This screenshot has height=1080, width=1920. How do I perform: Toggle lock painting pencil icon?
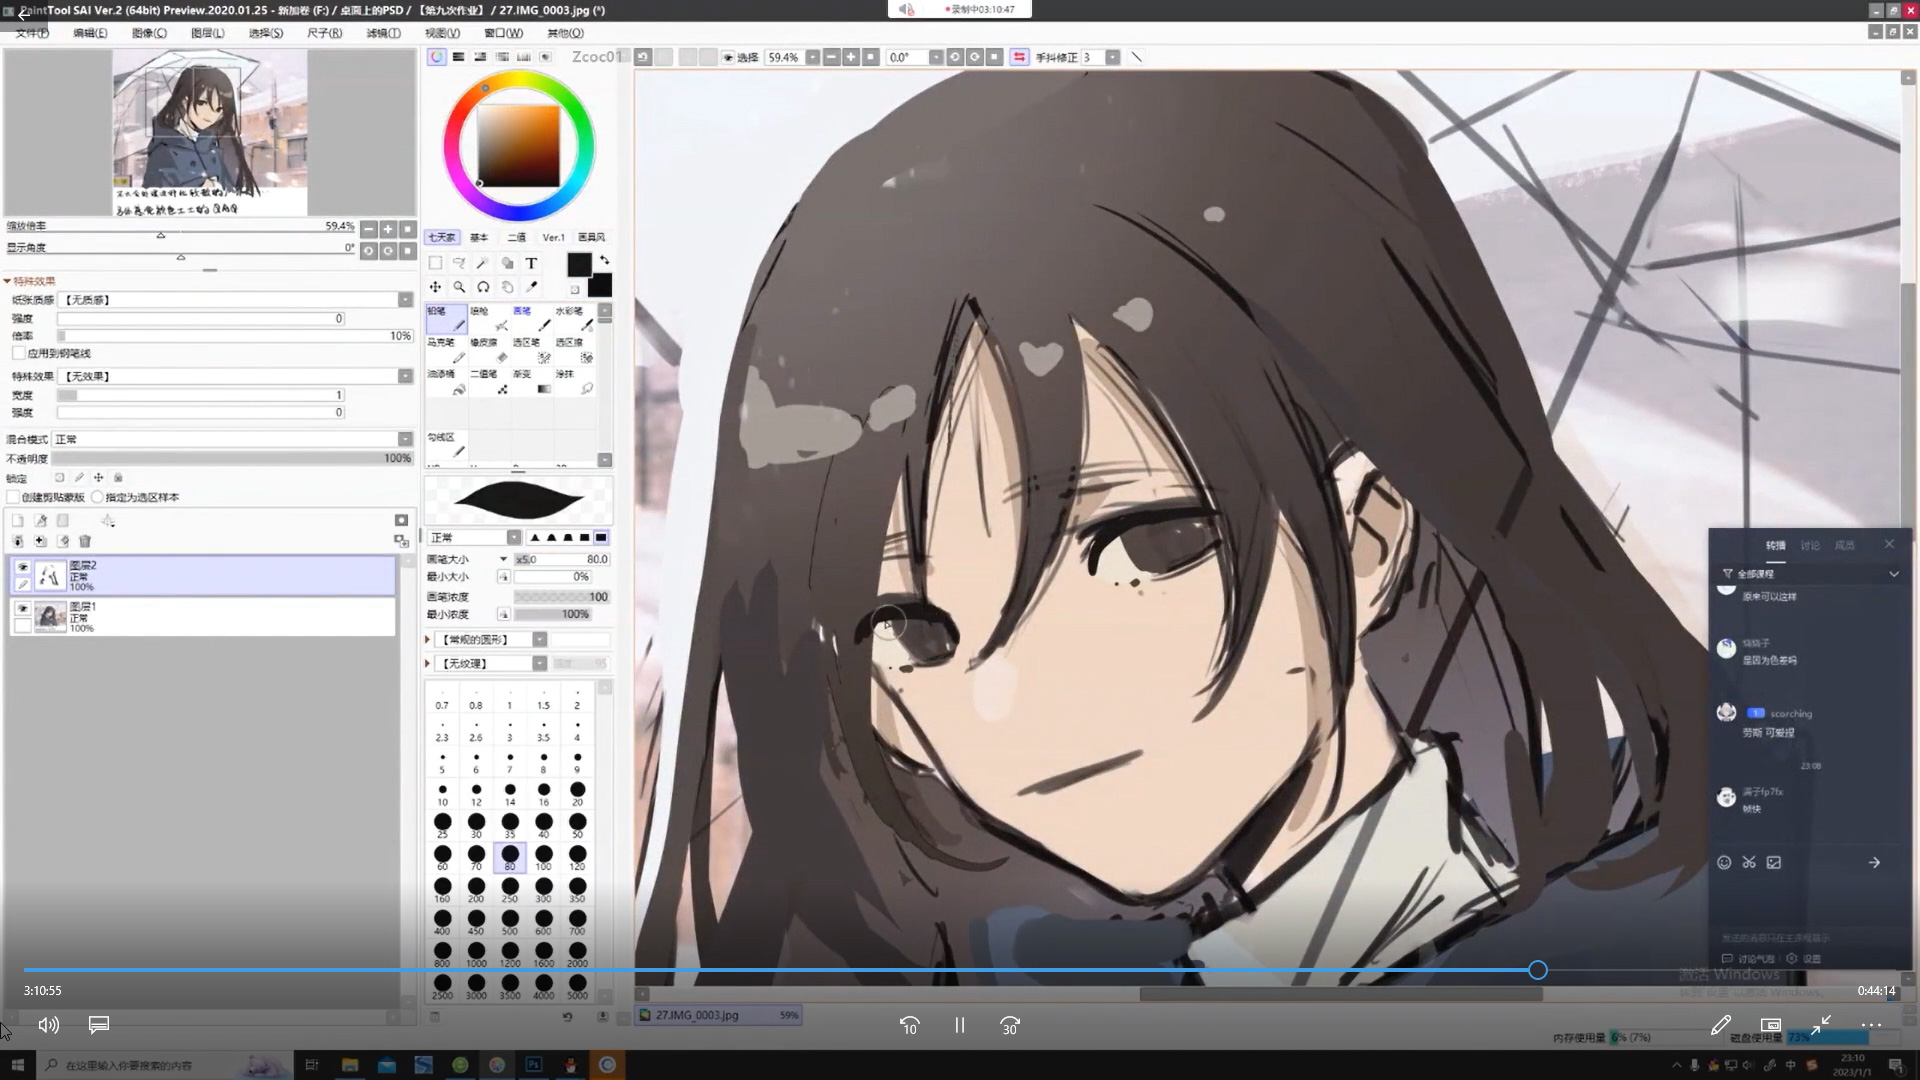point(79,478)
